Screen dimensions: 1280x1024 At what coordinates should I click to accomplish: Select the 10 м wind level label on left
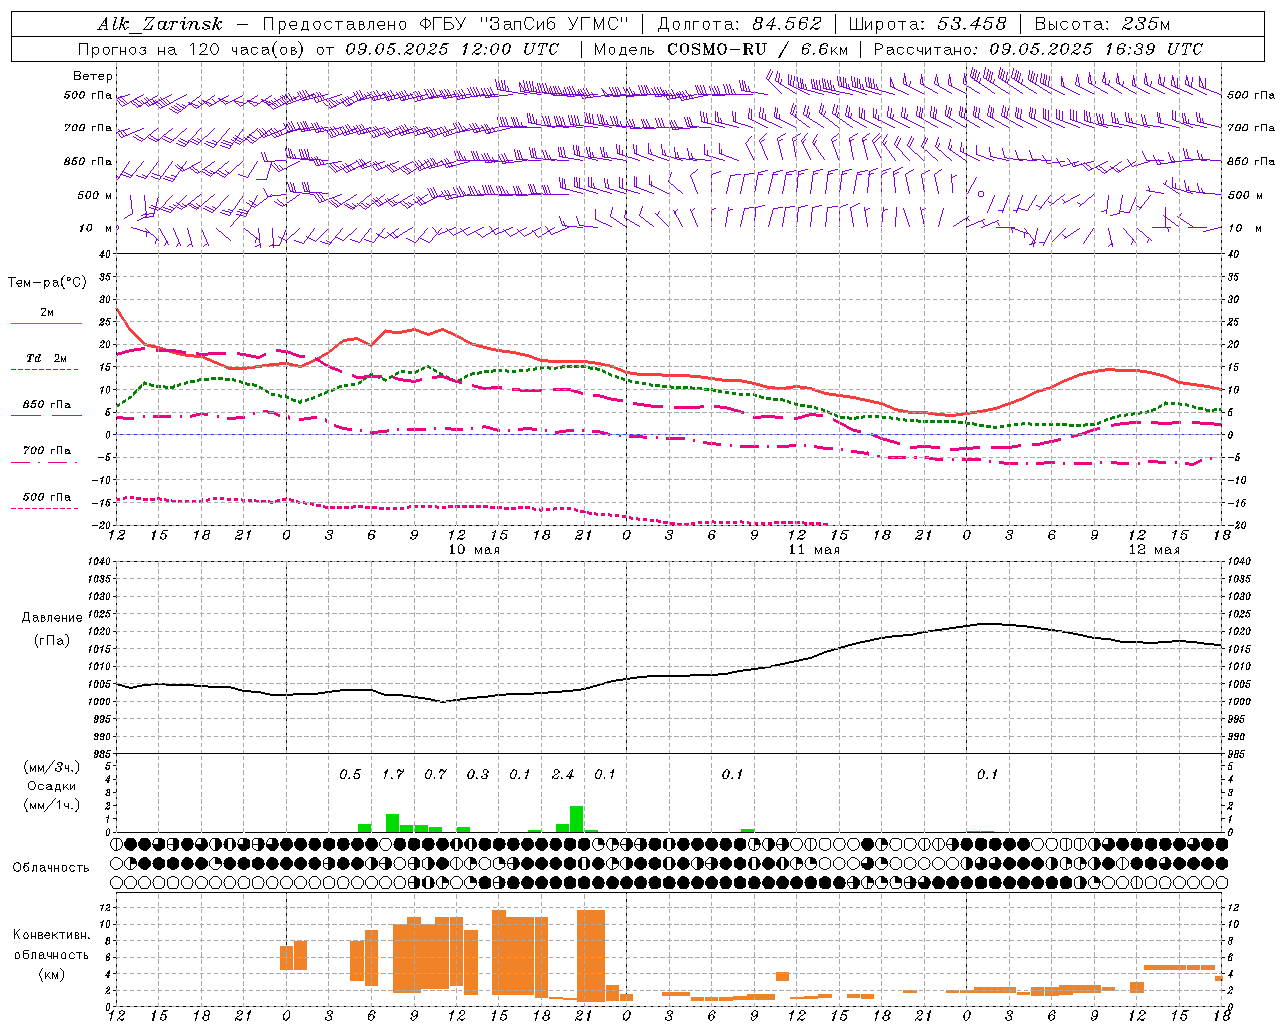96,228
